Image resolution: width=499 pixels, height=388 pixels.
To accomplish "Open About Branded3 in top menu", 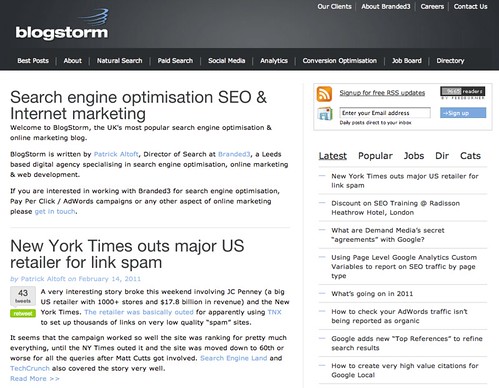I will (x=386, y=7).
